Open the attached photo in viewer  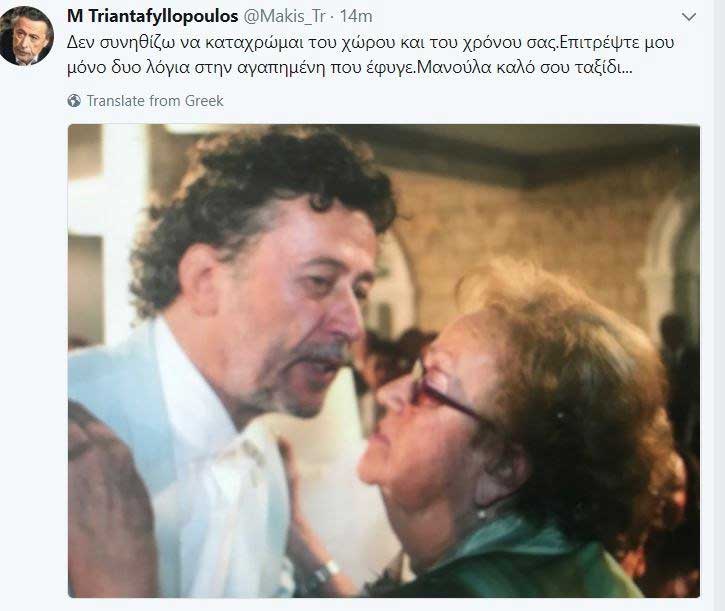pos(384,361)
